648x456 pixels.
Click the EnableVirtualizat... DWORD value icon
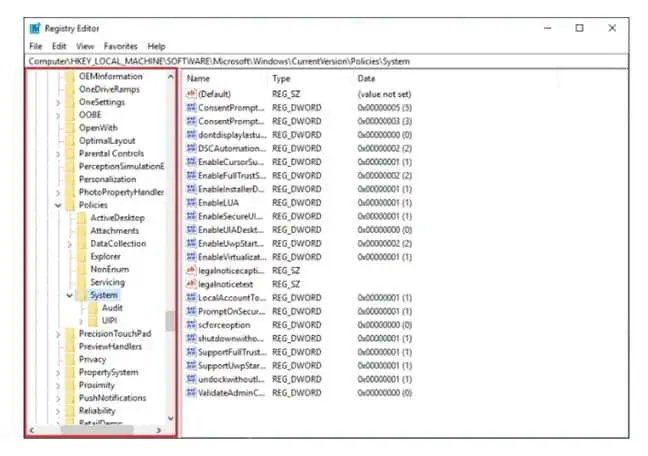(x=191, y=257)
